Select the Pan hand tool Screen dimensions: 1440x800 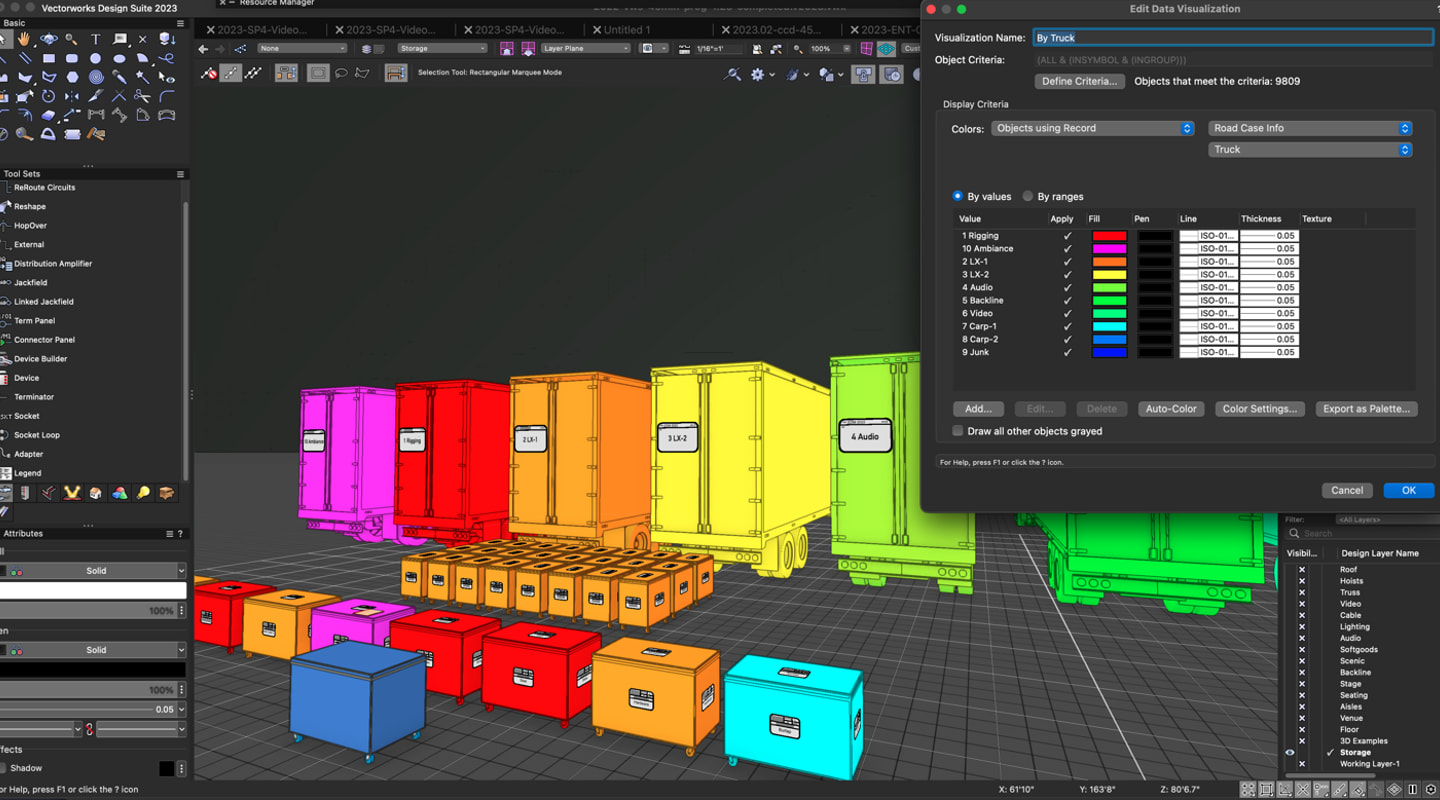(24, 39)
